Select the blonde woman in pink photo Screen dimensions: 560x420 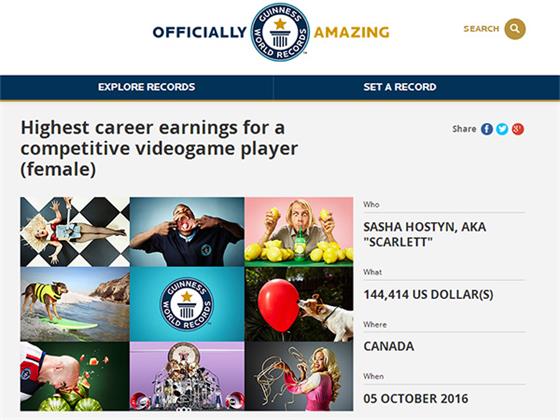coord(299,376)
